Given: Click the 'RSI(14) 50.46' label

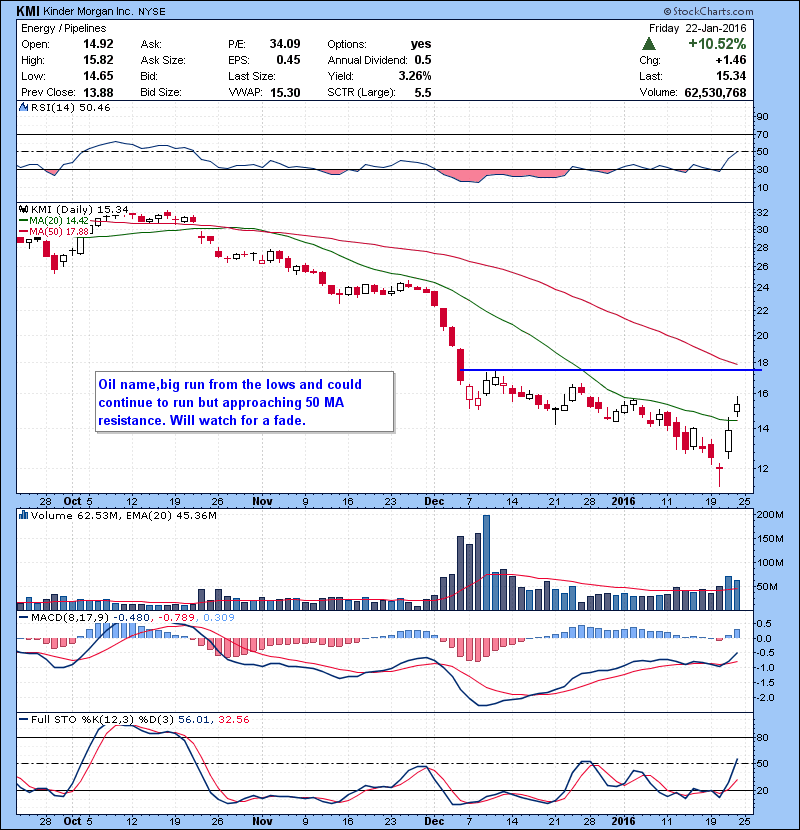Looking at the screenshot, I should (70, 107).
